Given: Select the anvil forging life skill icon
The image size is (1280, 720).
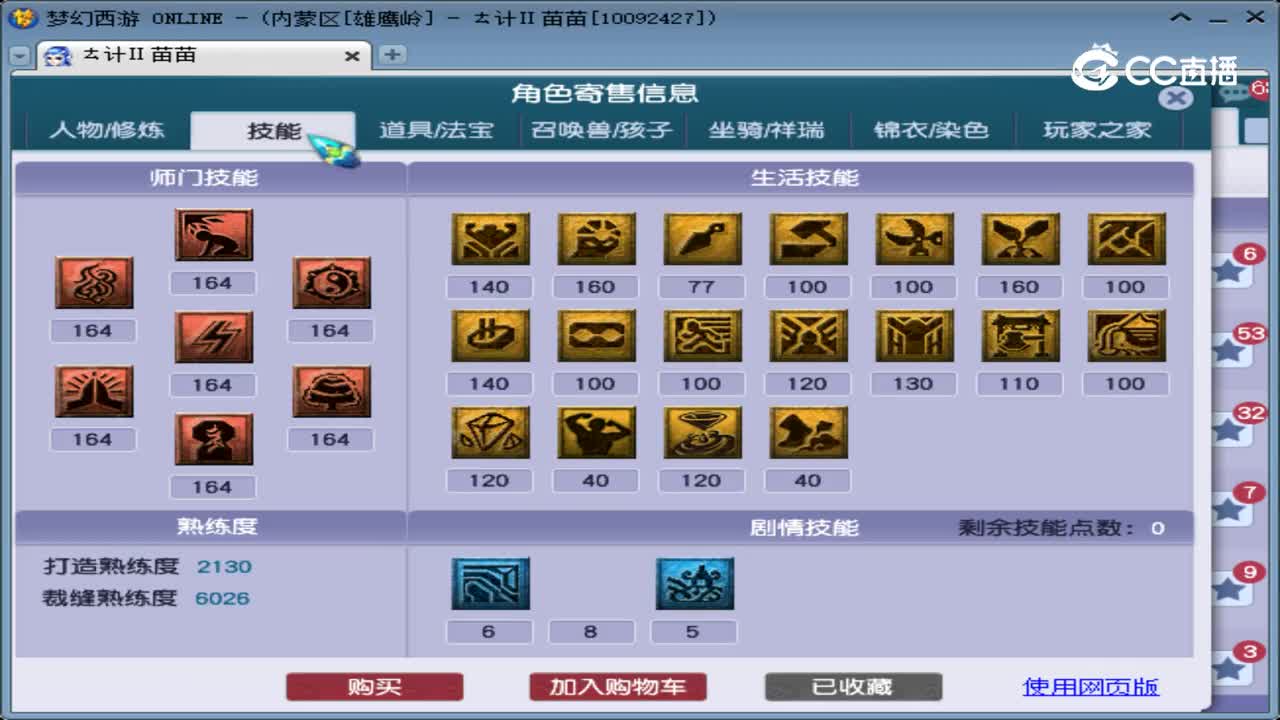Looking at the screenshot, I should click(x=808, y=239).
